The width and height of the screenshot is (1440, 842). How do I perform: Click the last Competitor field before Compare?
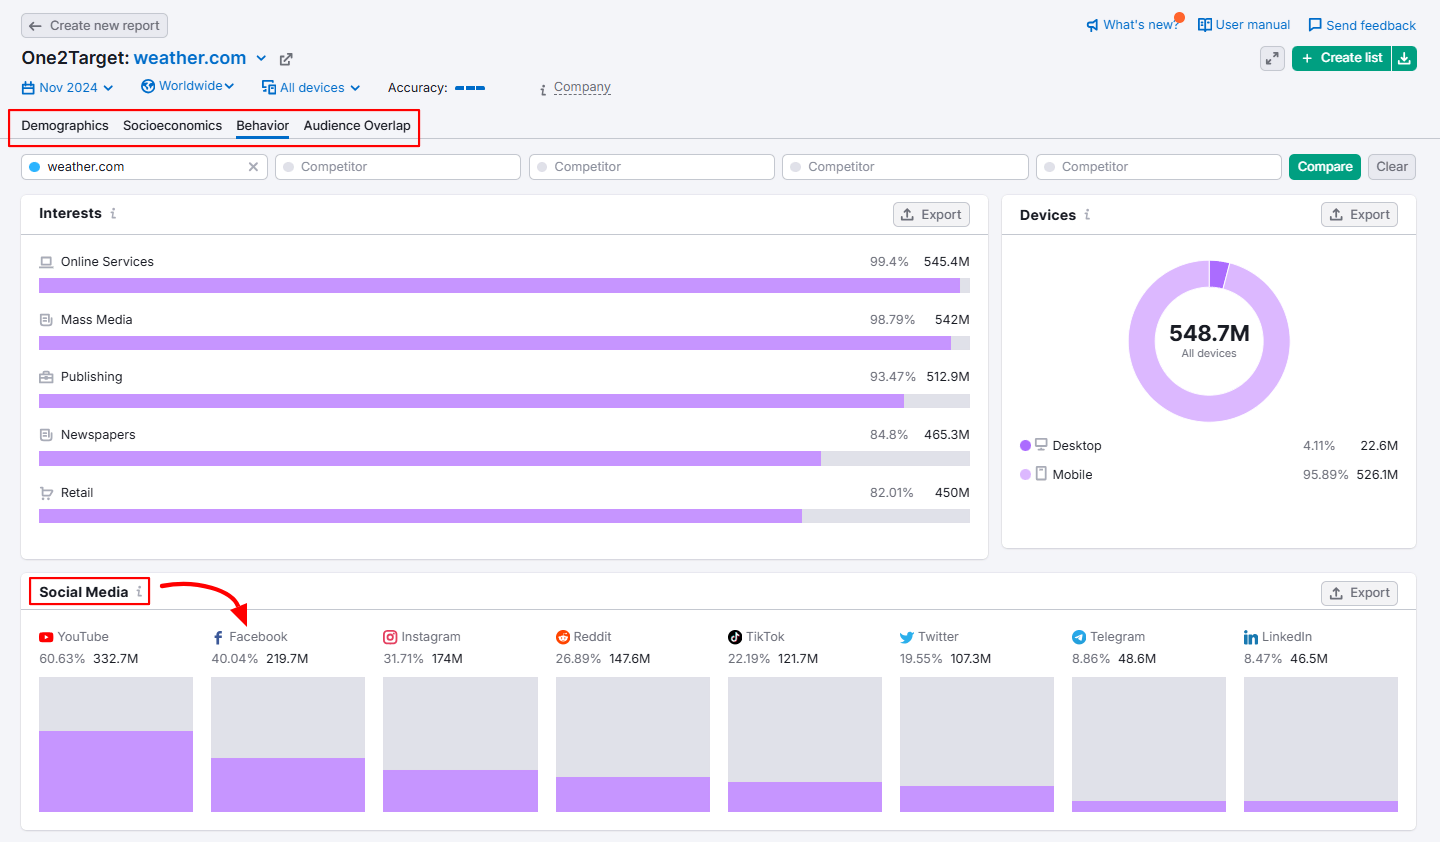click(x=1159, y=167)
